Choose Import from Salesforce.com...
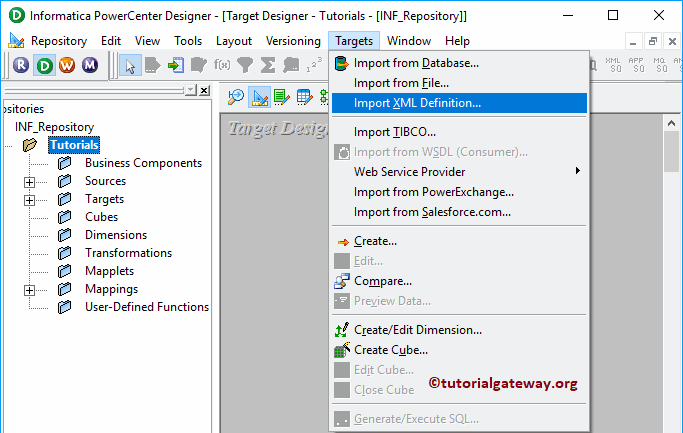 [x=460, y=212]
